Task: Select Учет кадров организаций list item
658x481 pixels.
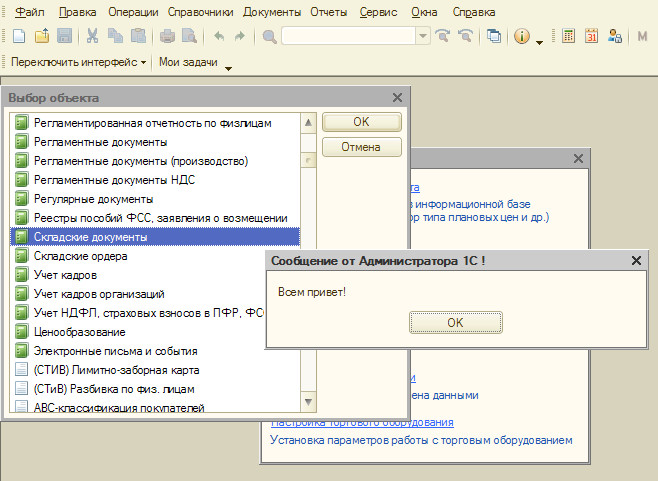Action: pyautogui.click(x=99, y=294)
